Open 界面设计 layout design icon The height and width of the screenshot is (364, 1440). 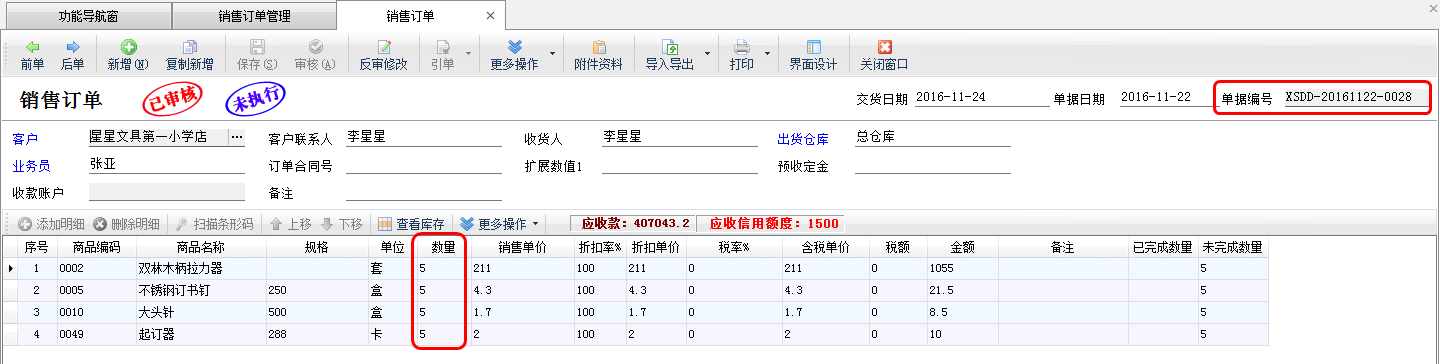813,47
